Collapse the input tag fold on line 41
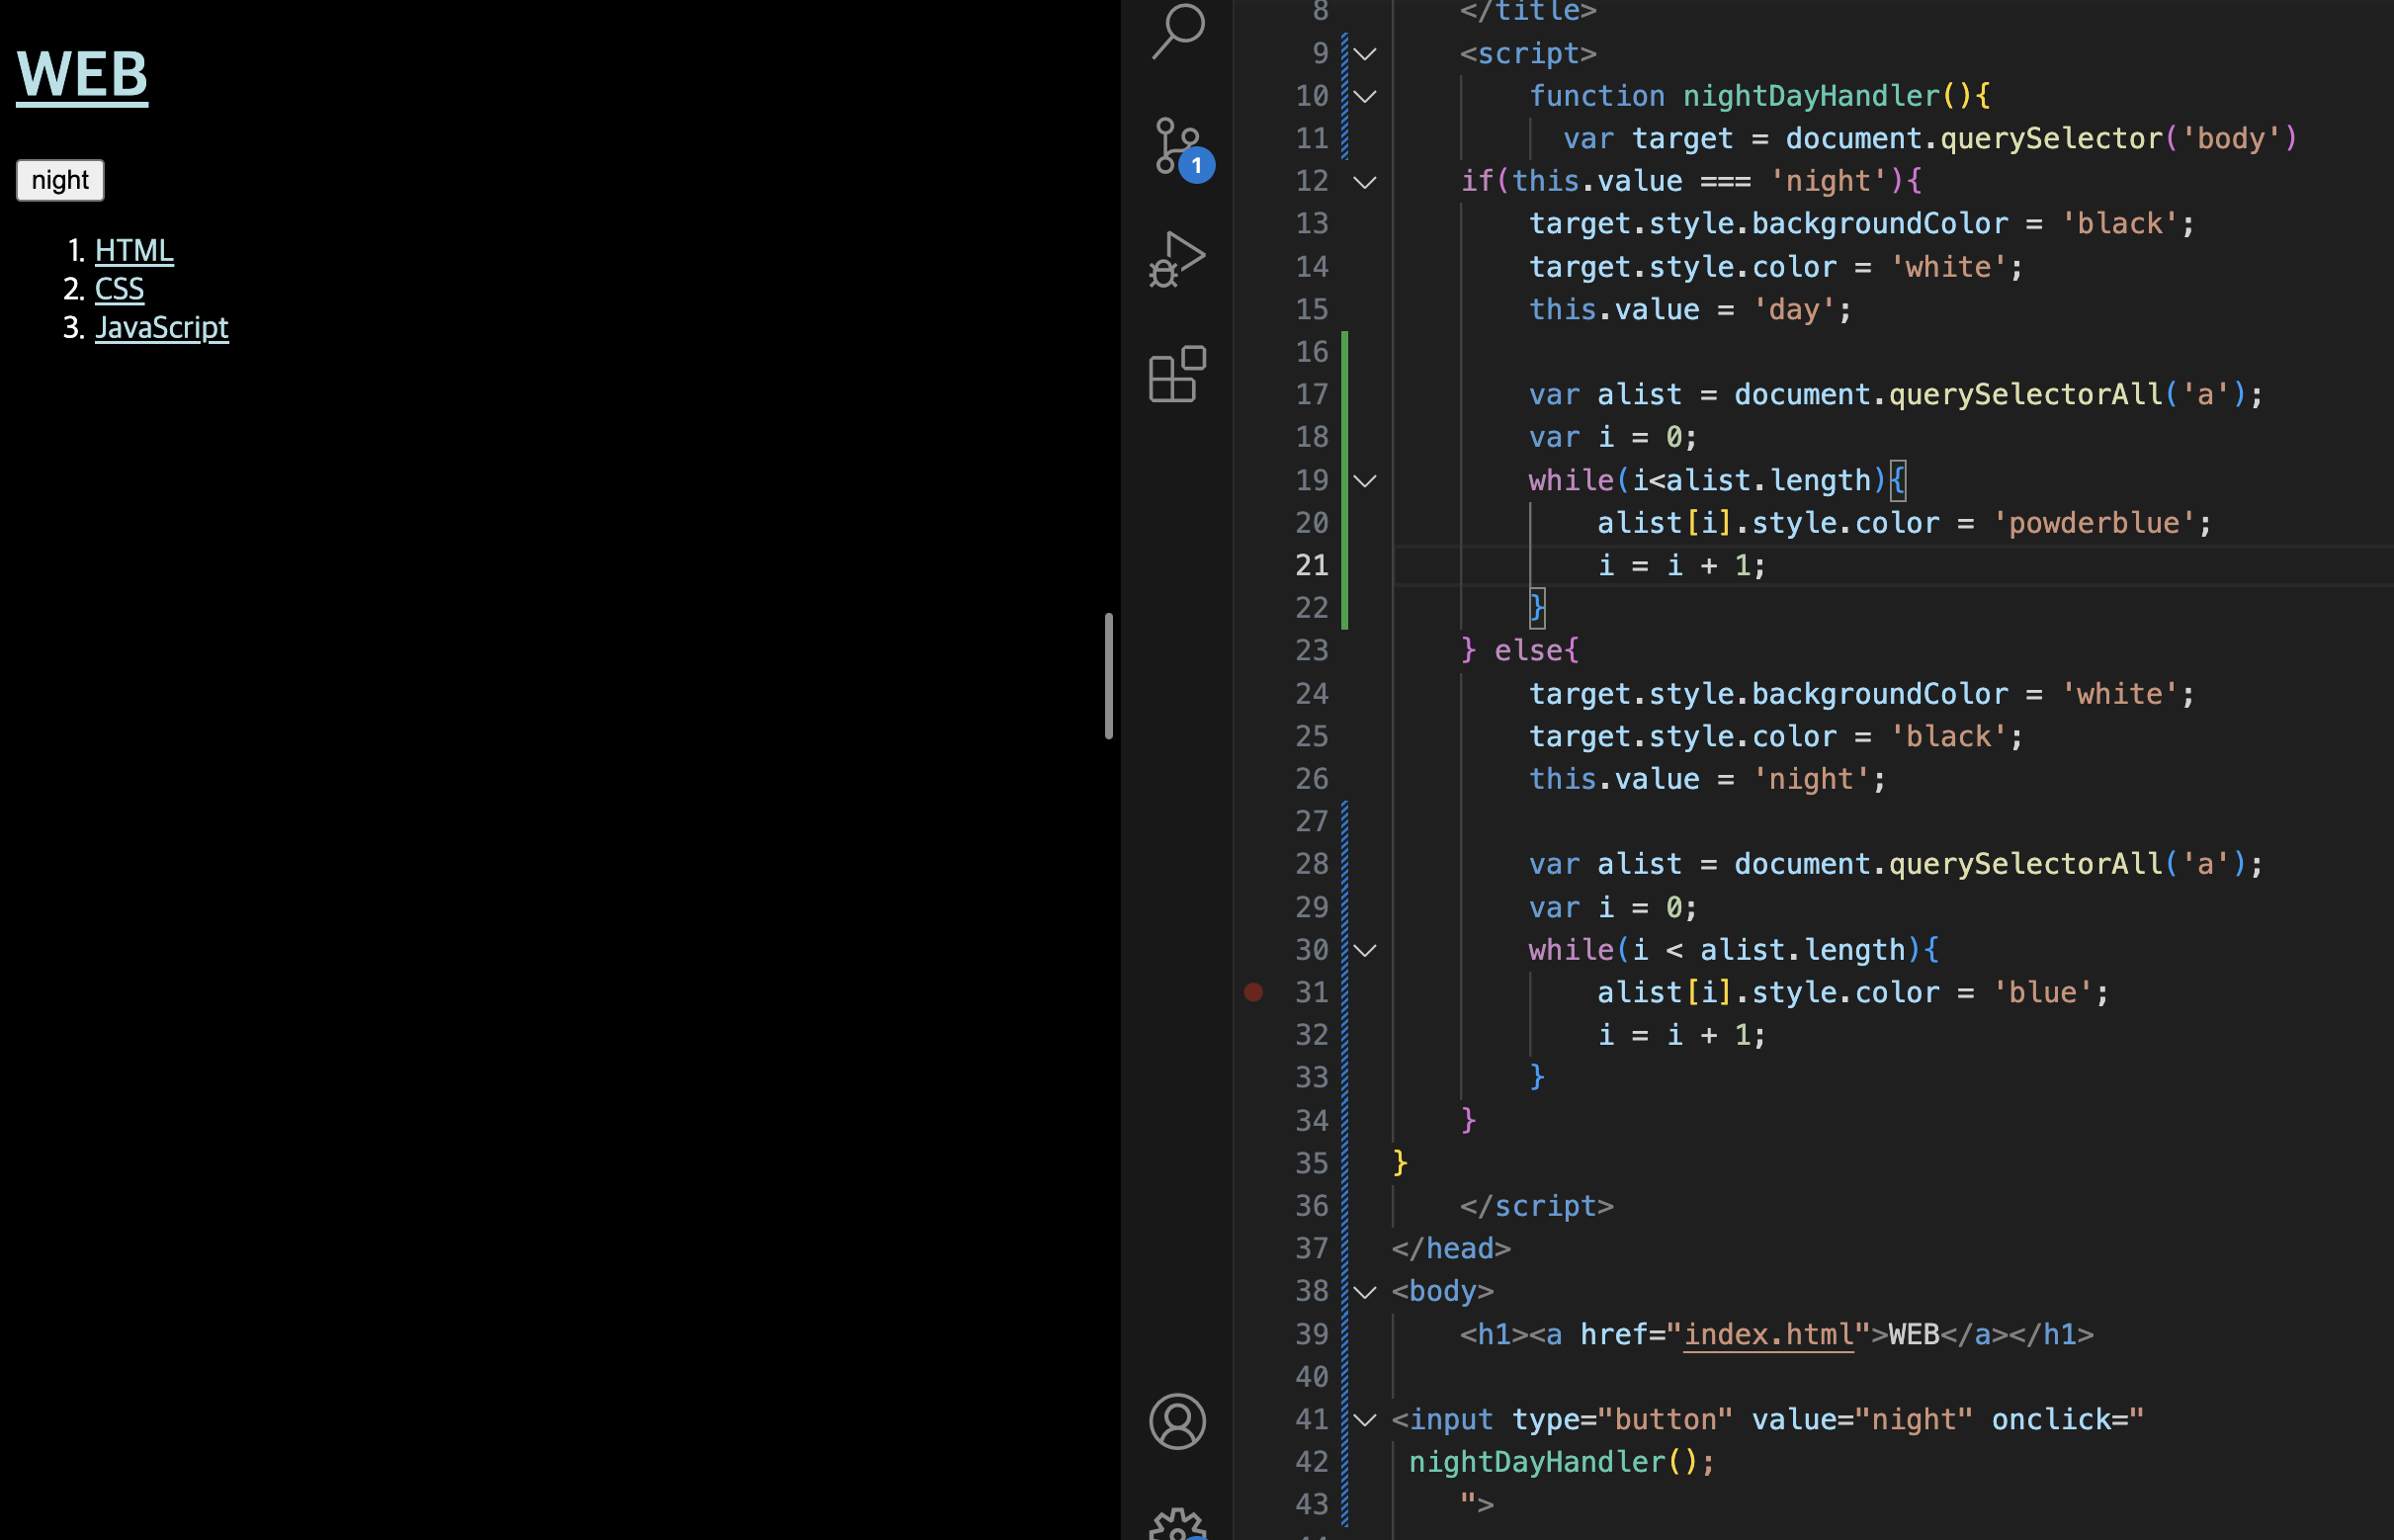Screen dimensions: 2394x1540 click(1365, 1420)
